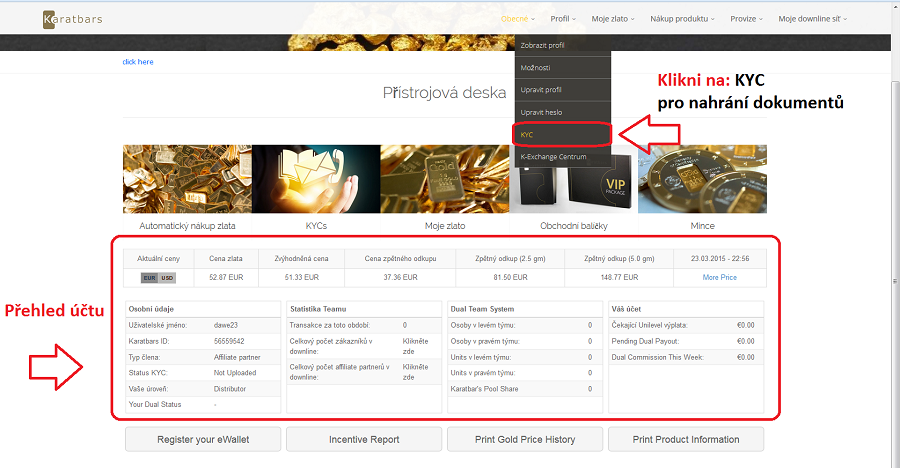
Task: Switch currency to EUR
Action: [x=149, y=278]
